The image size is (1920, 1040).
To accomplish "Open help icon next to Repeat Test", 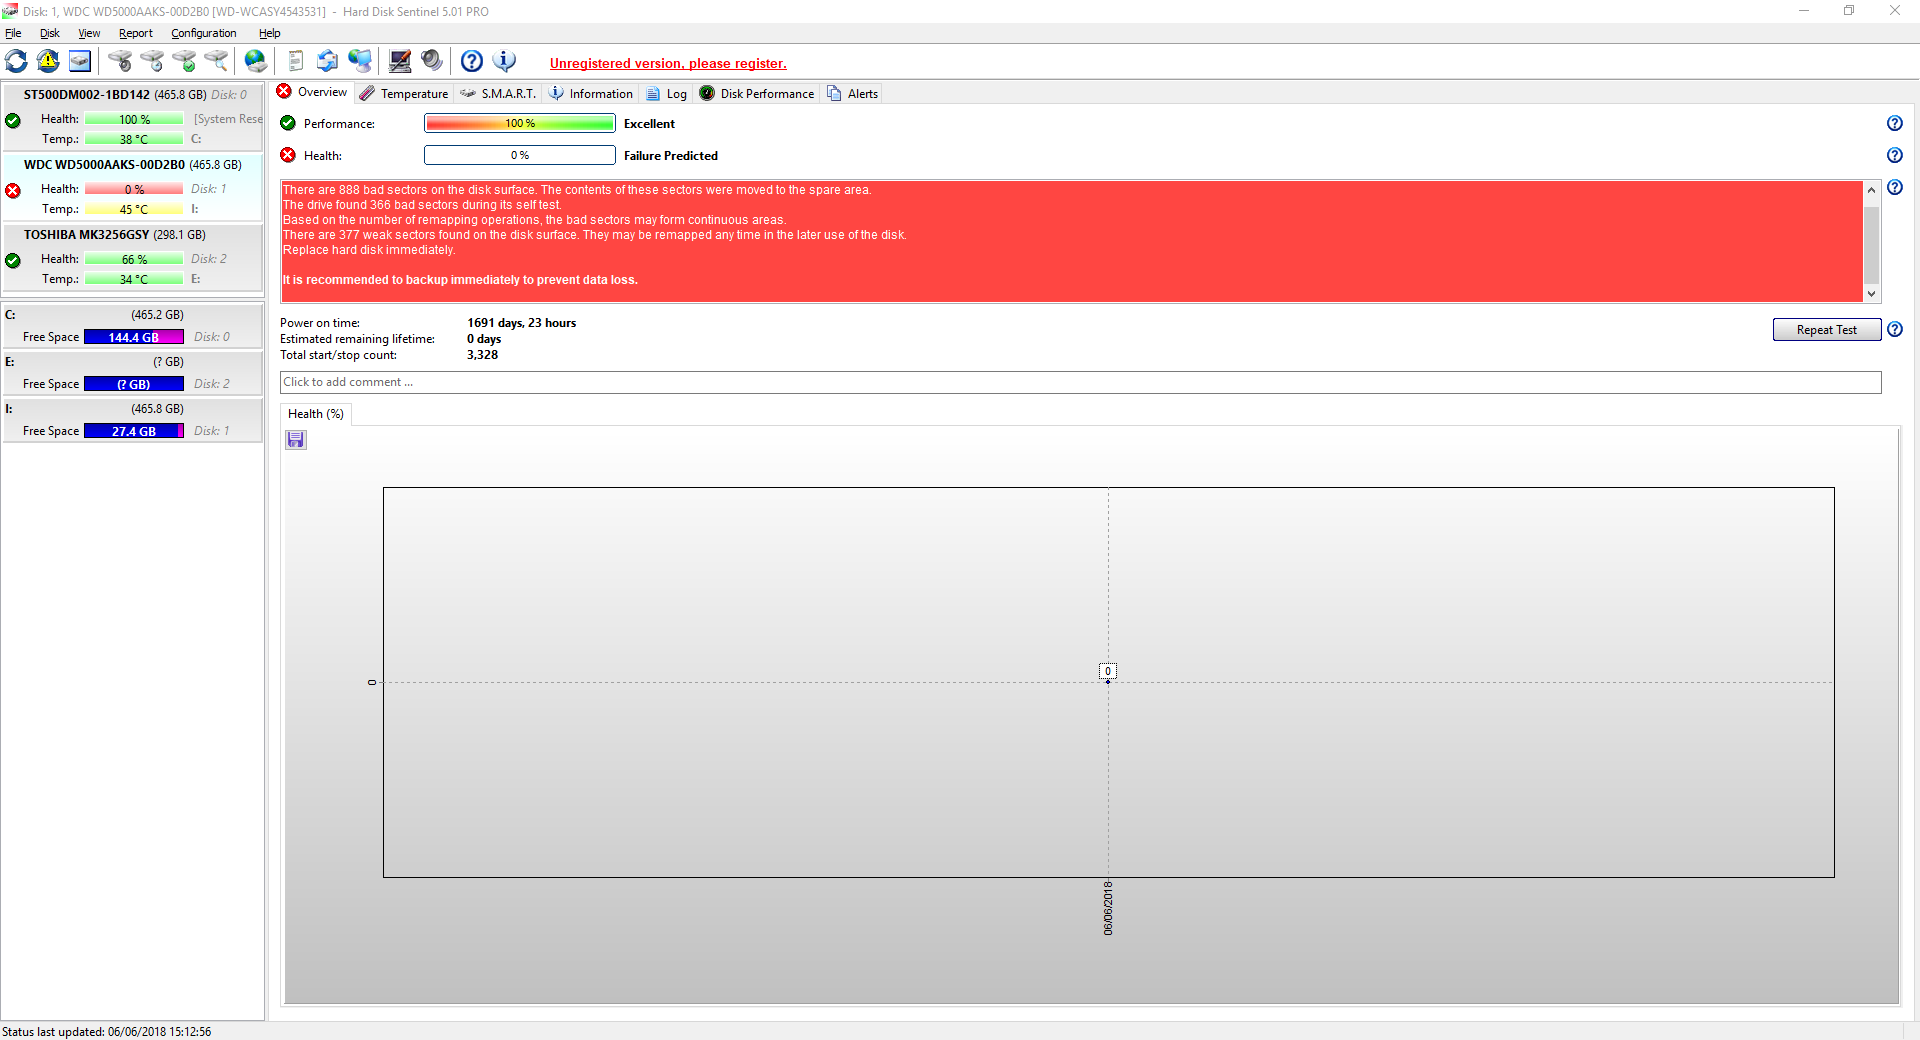I will [1895, 329].
